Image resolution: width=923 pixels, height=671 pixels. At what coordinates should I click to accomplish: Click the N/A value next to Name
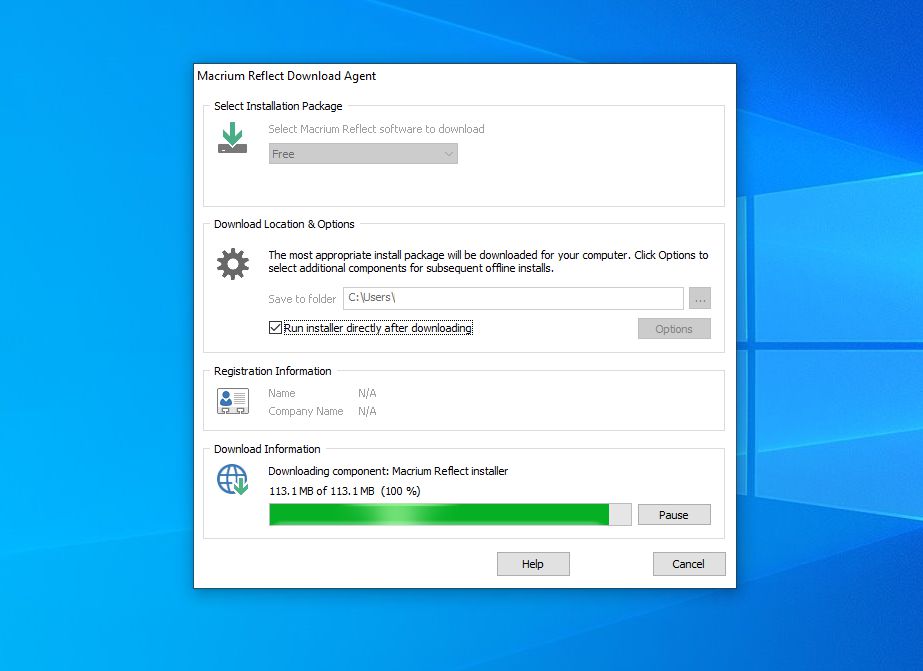[x=367, y=393]
